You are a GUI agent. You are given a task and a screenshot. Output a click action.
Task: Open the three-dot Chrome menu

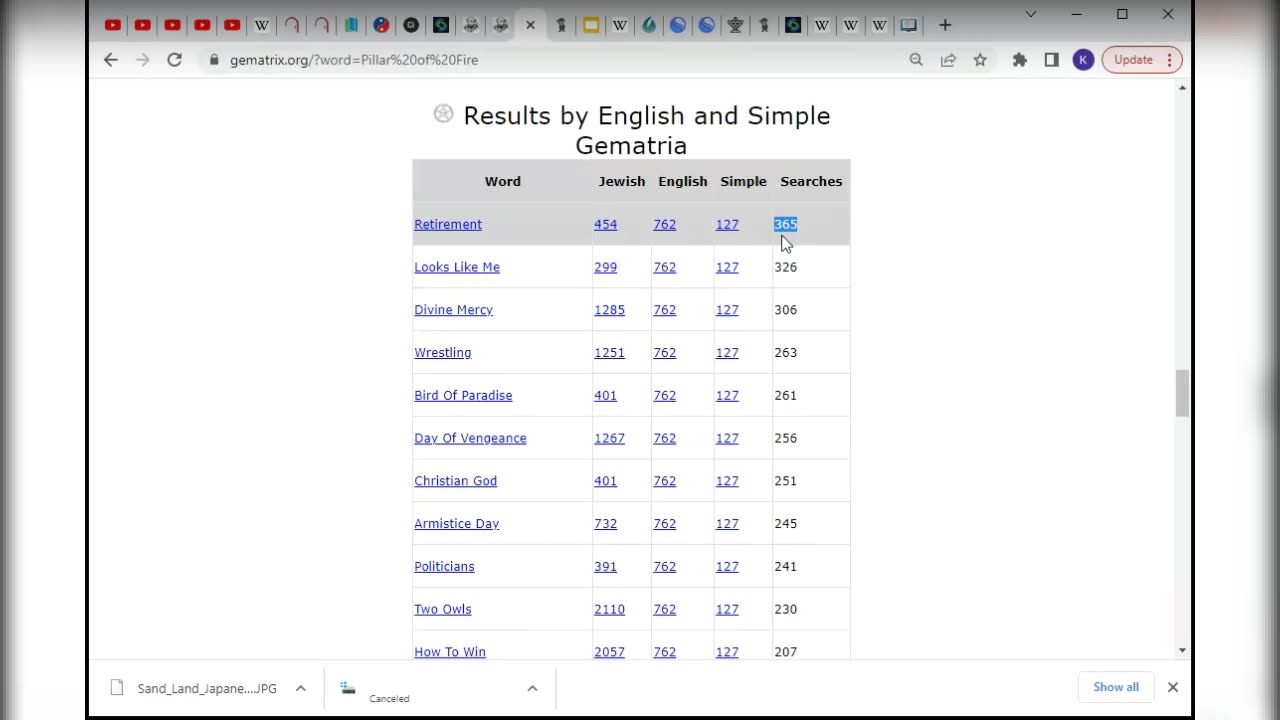tap(1169, 60)
